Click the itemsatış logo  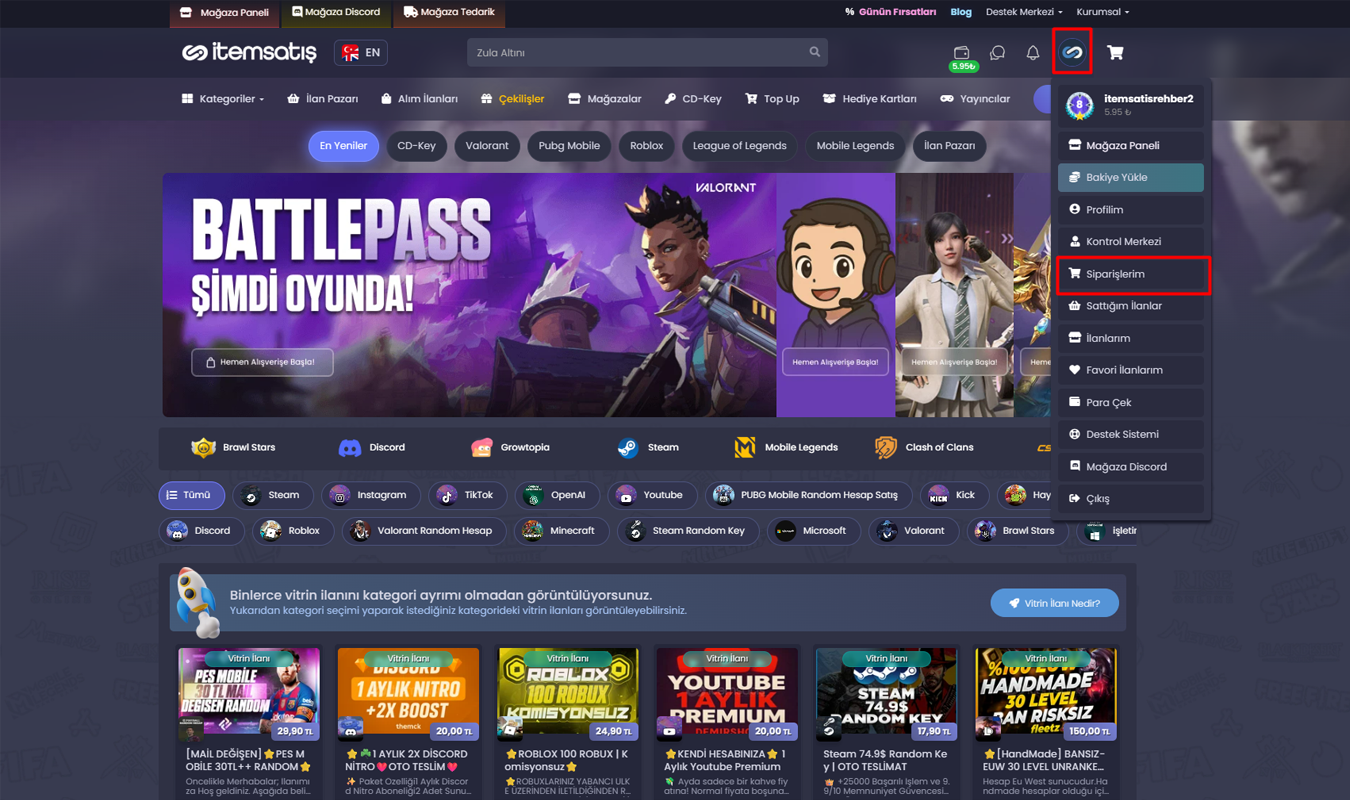tap(249, 52)
